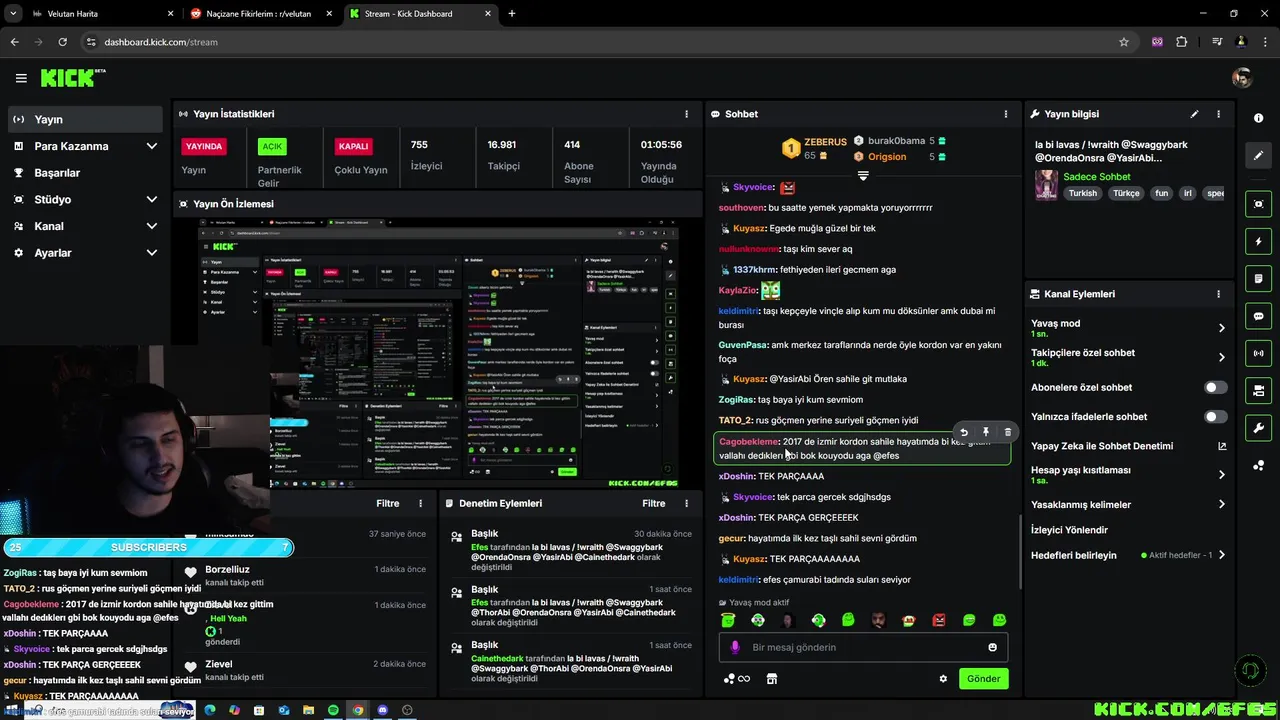The image size is (1280, 720).
Task: Click the pencil edit icon in Yayın bilgisi
Action: tap(1194, 114)
